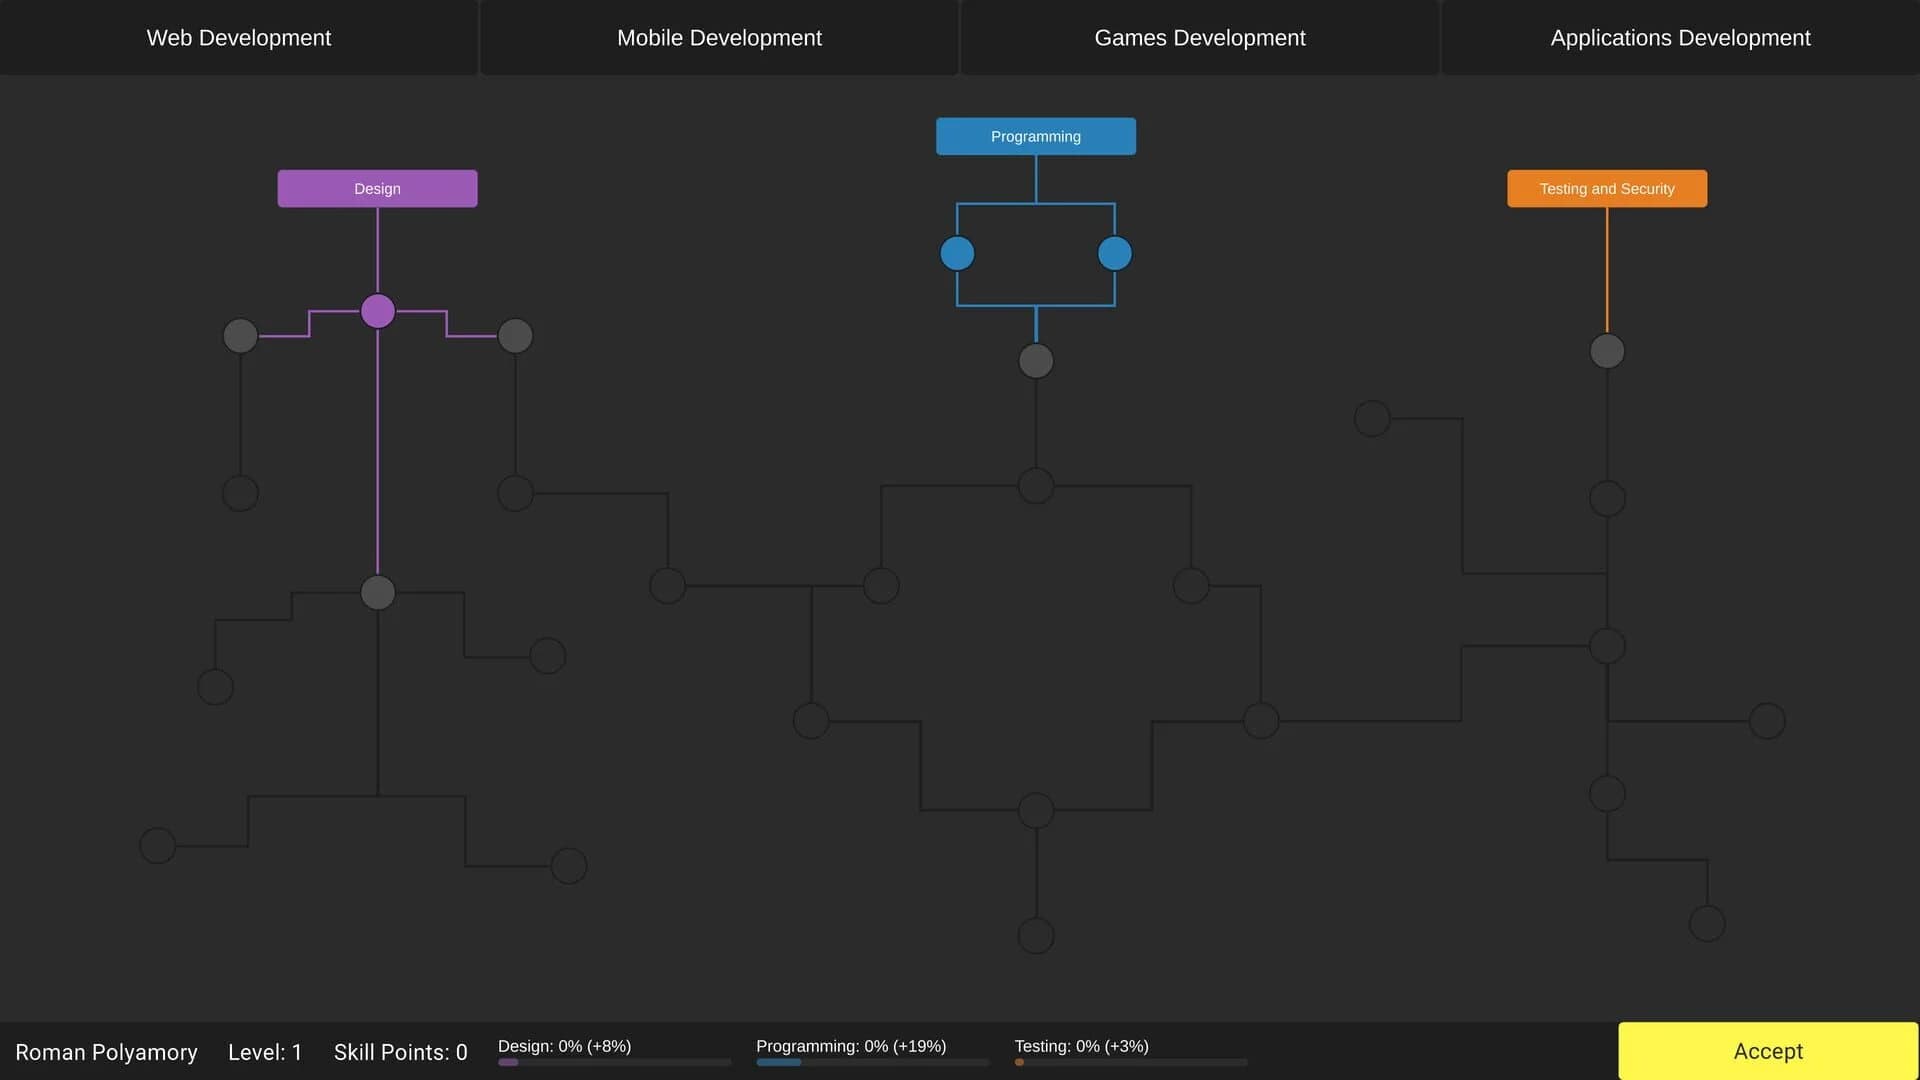
Task: Select the right blue Programming skill node
Action: pos(1115,253)
